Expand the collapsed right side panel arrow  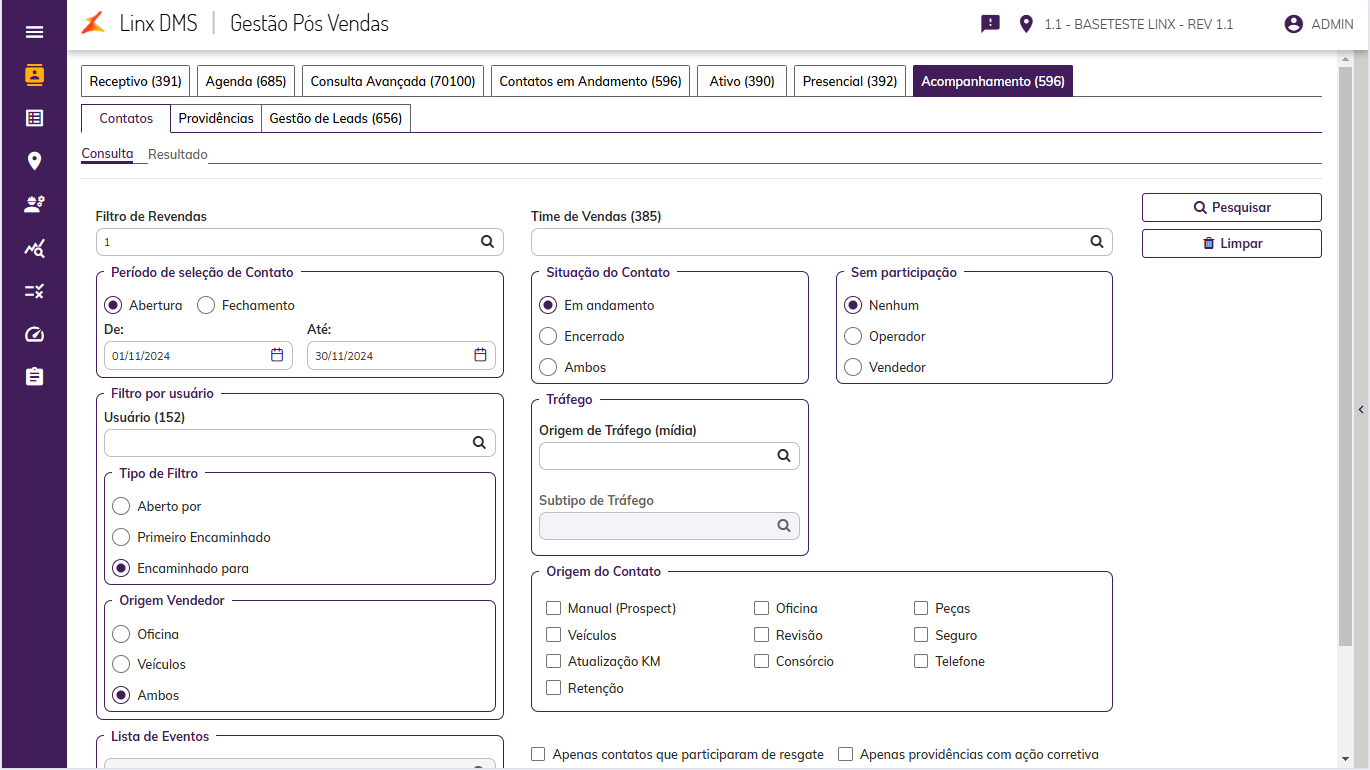point(1361,409)
